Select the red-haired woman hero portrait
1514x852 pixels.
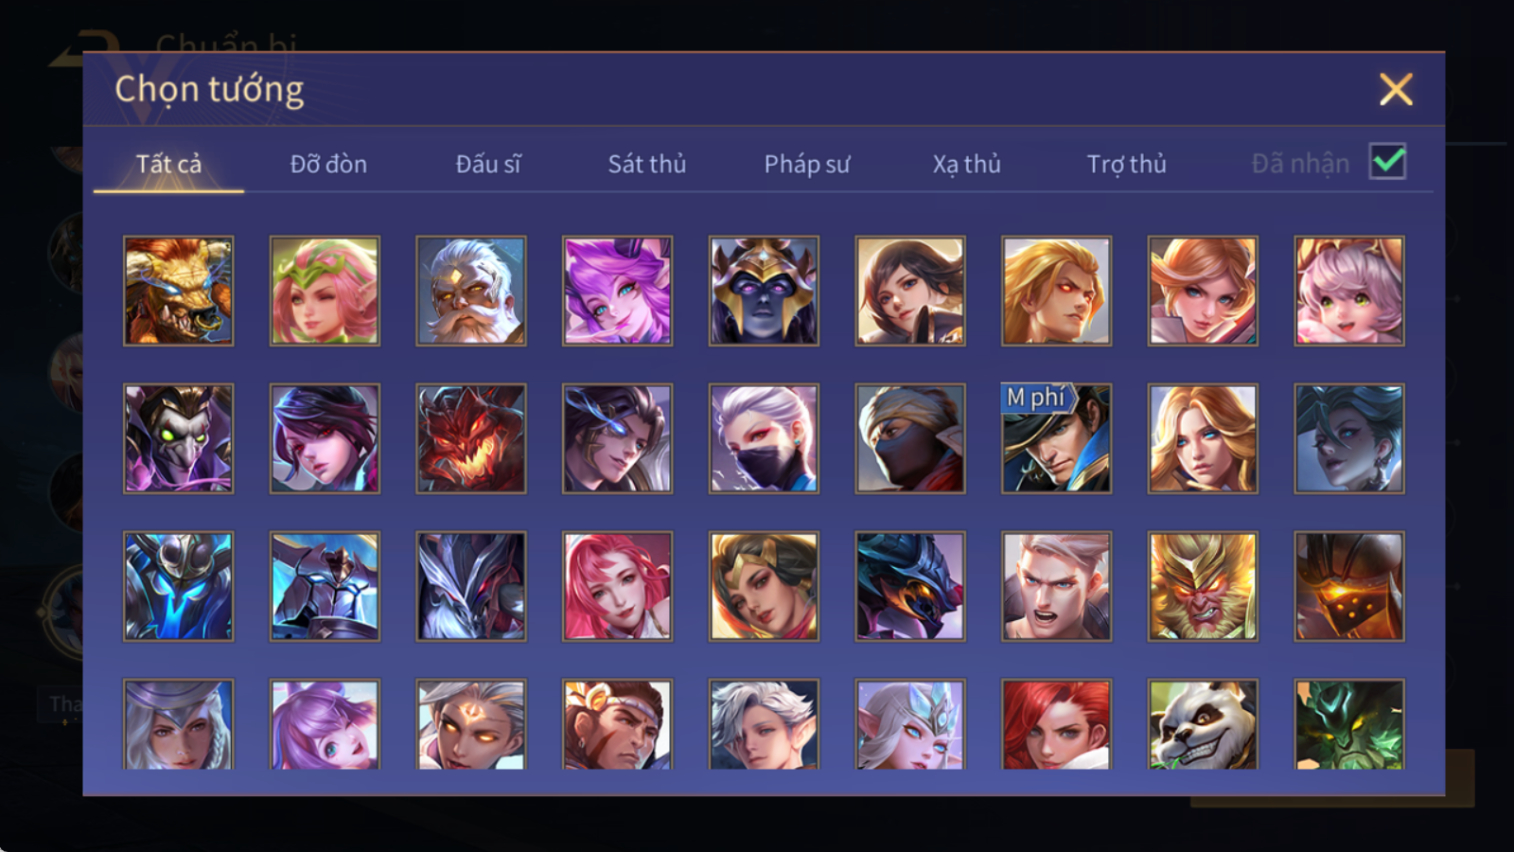pos(1056,724)
